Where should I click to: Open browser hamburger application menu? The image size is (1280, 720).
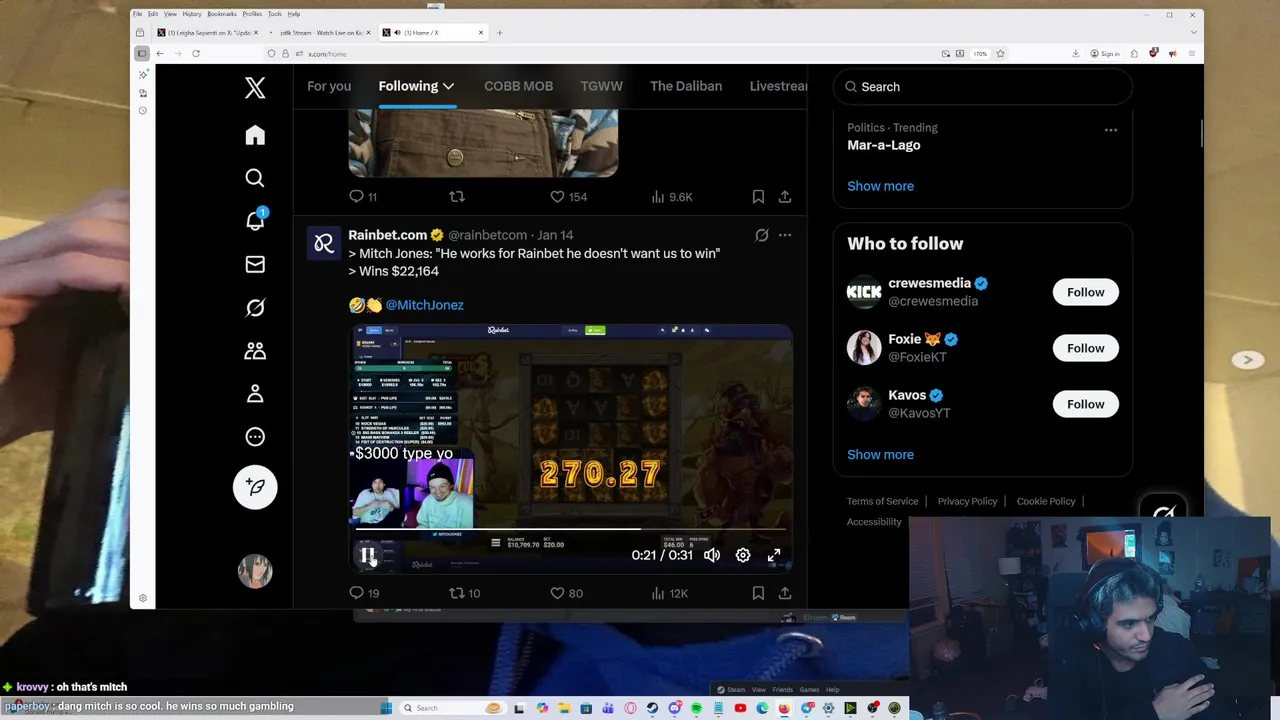(x=1191, y=53)
